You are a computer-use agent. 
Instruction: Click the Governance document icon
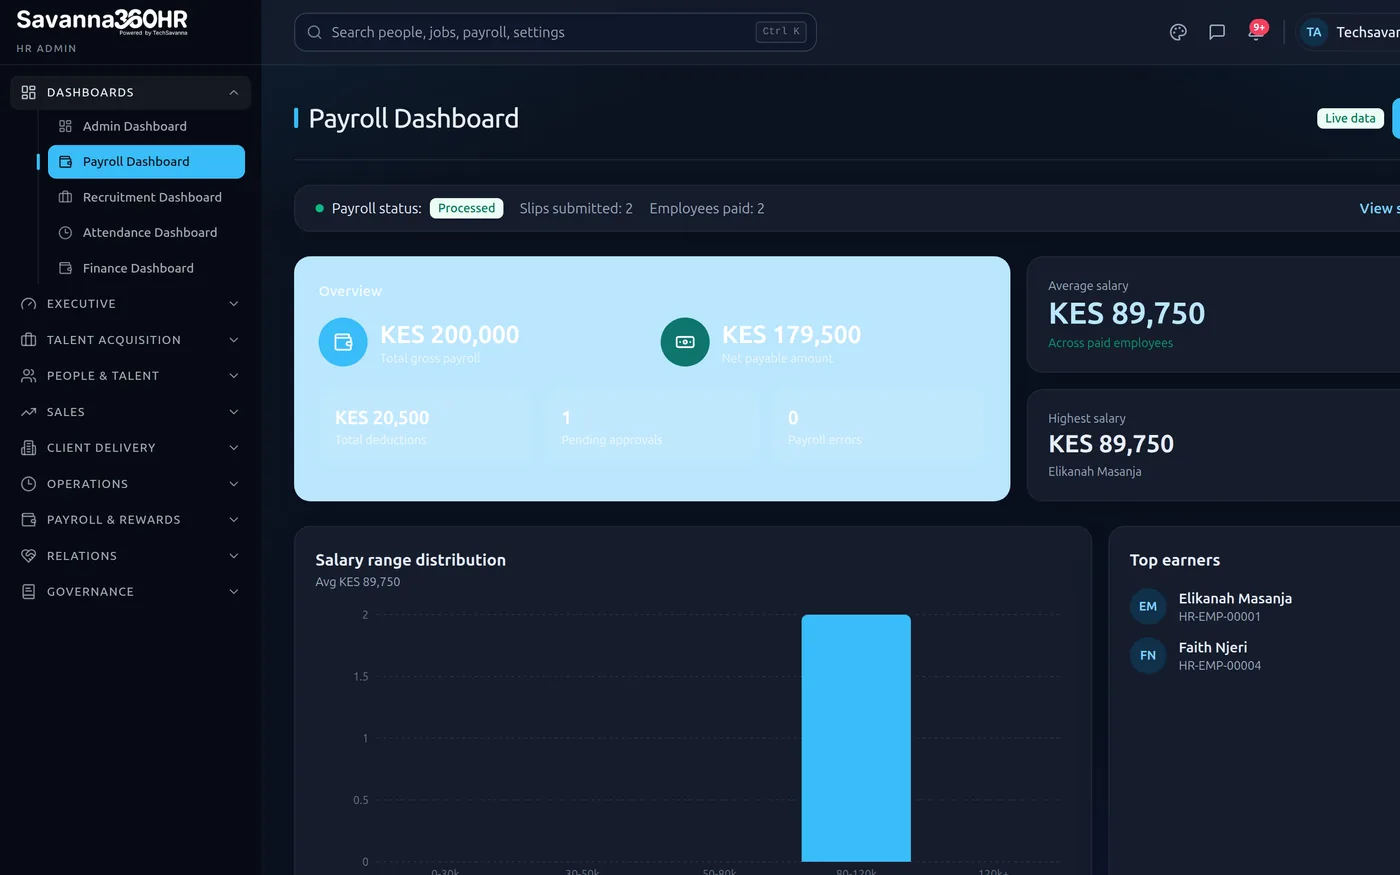tap(28, 592)
